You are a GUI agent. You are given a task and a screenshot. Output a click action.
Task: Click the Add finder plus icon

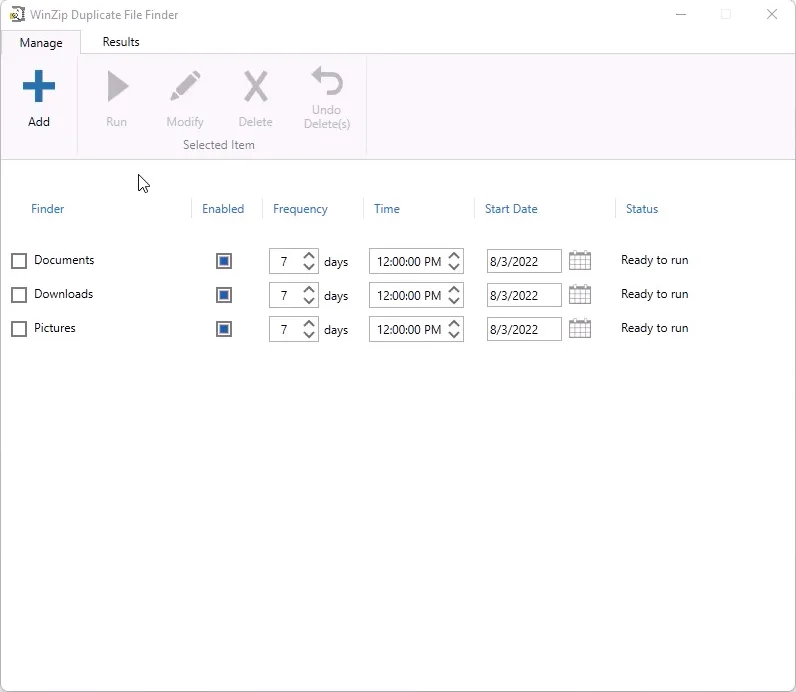point(39,86)
